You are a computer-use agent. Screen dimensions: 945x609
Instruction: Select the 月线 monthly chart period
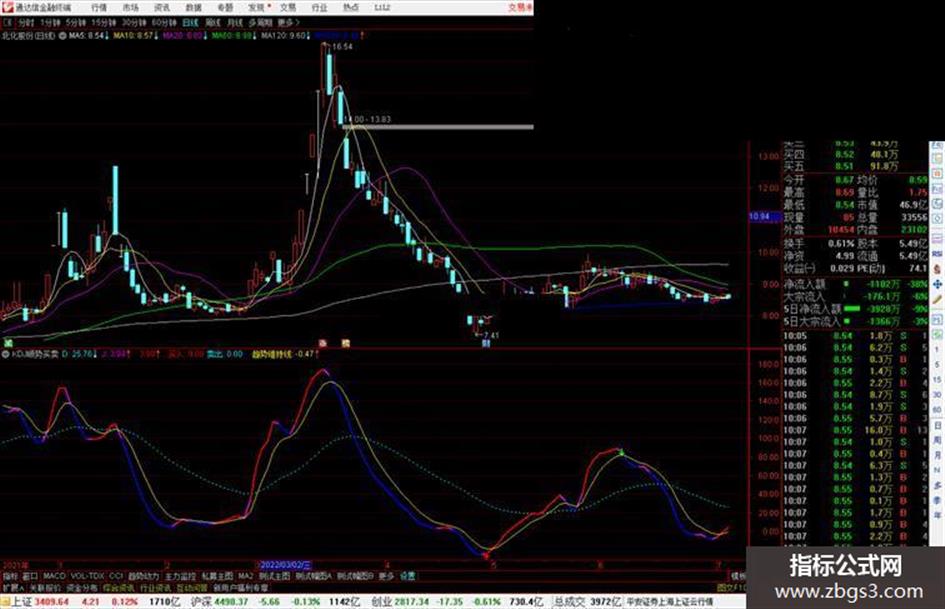[x=234, y=22]
